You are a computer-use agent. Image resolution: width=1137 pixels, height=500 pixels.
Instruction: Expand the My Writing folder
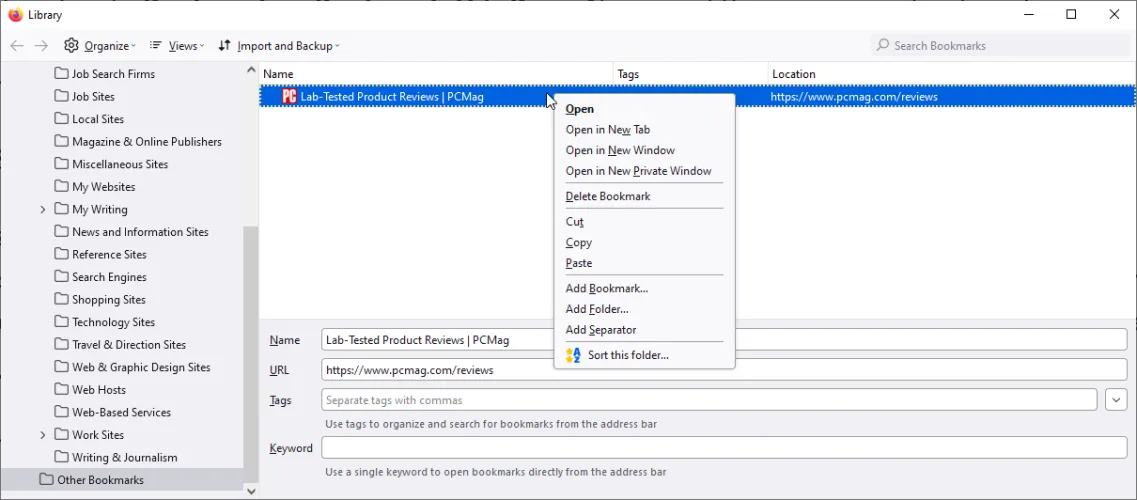point(43,210)
